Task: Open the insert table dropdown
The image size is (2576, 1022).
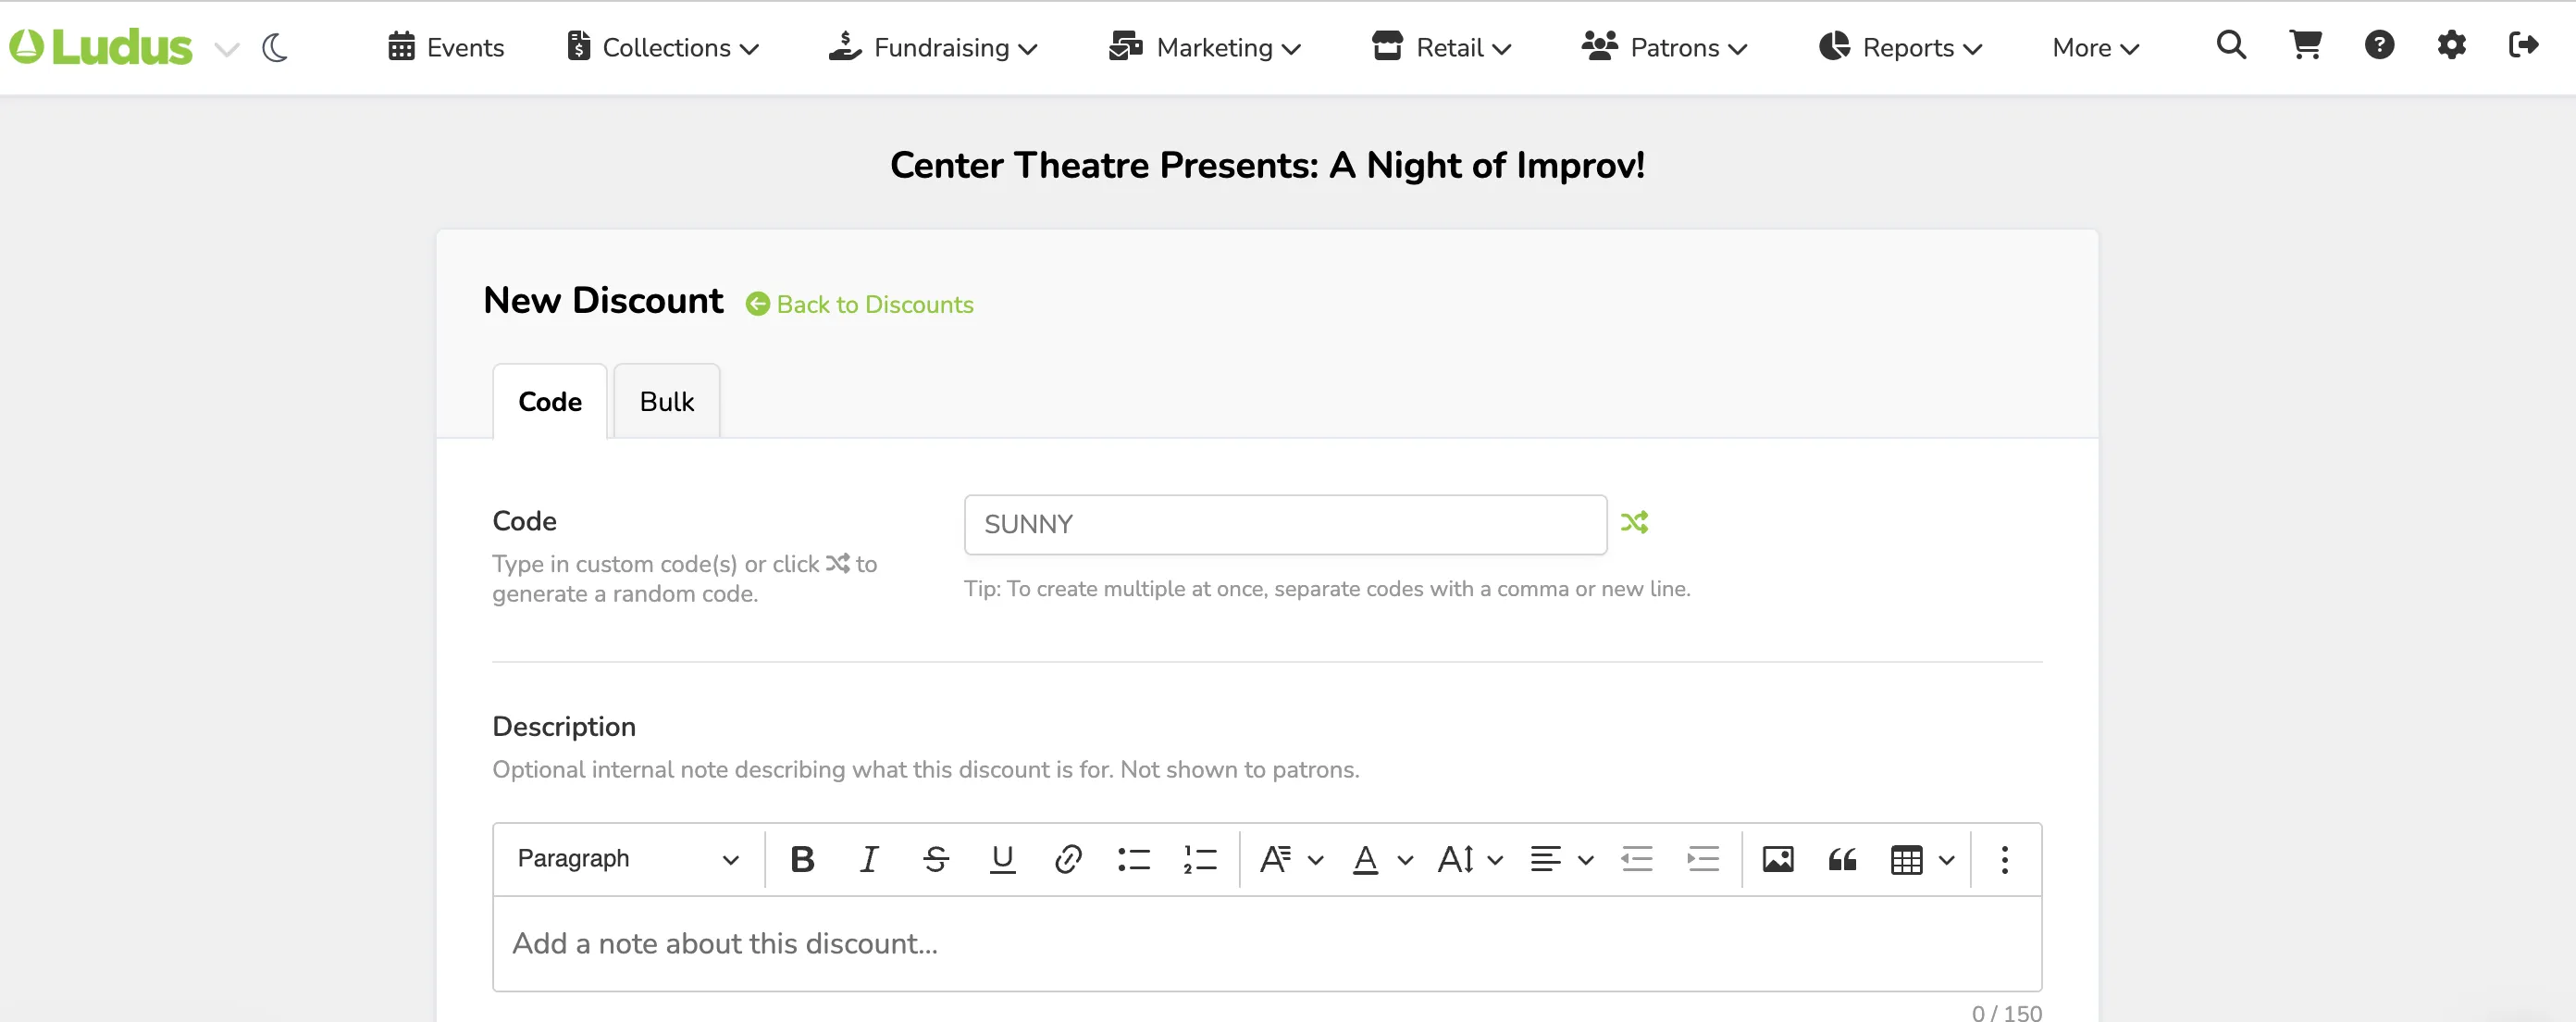Action: click(x=1922, y=859)
